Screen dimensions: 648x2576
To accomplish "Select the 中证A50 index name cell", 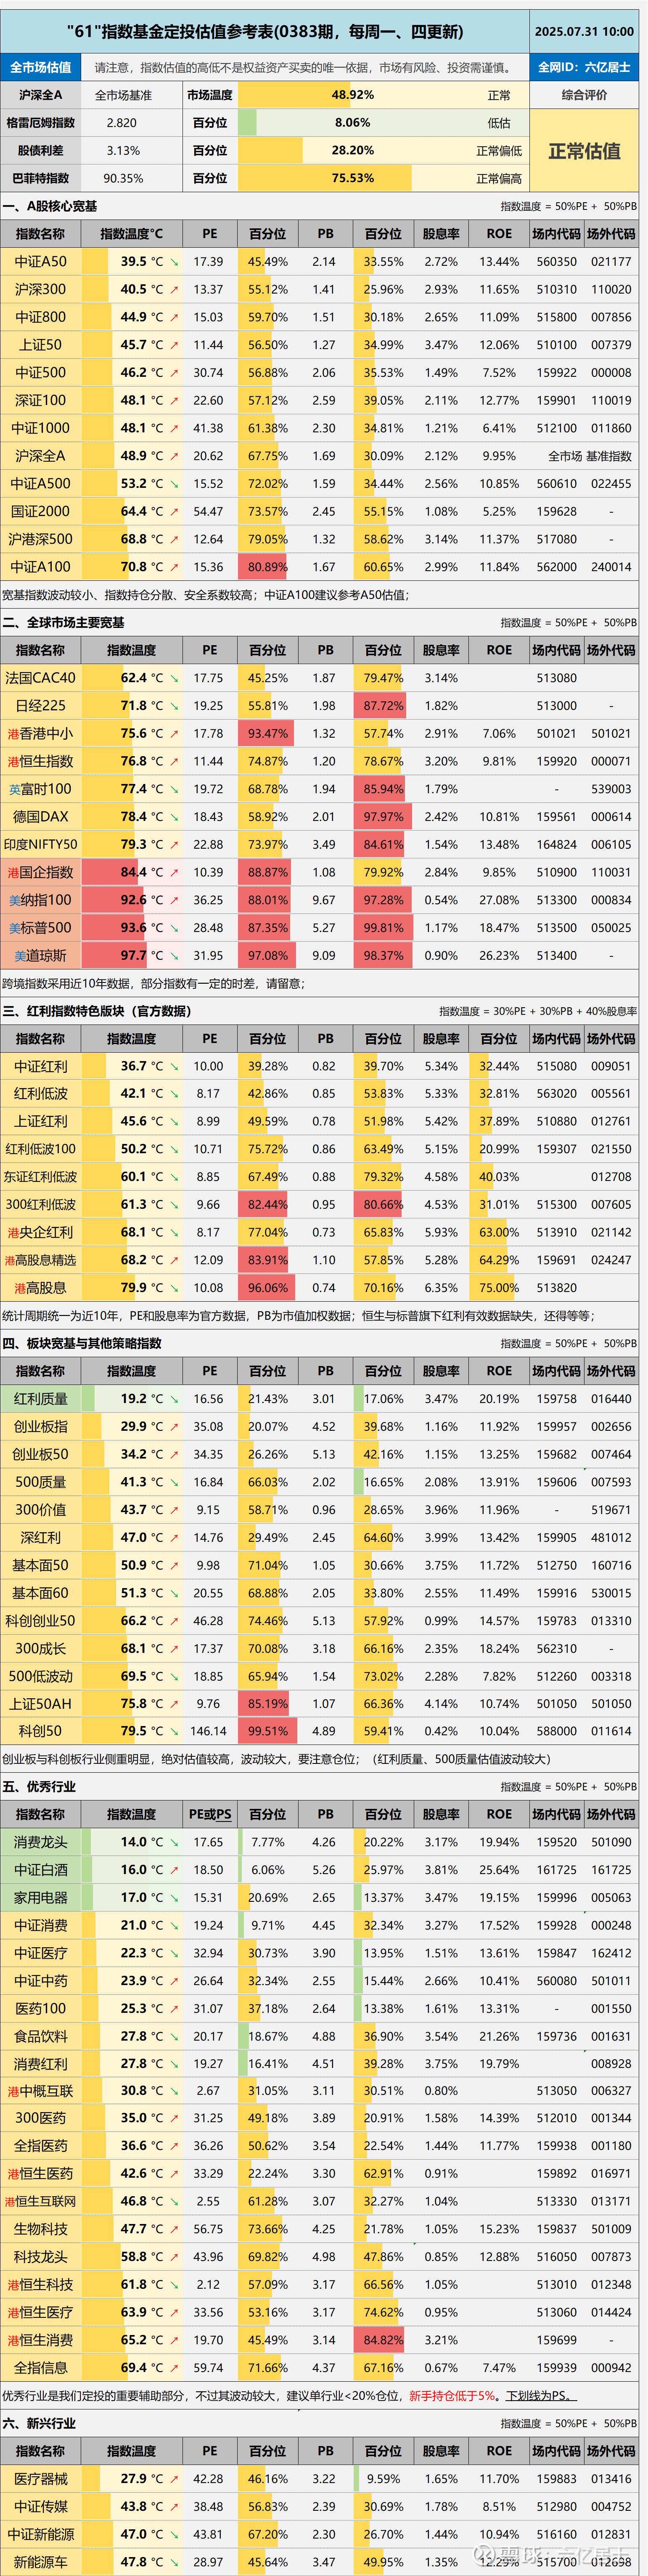I will pos(41,262).
